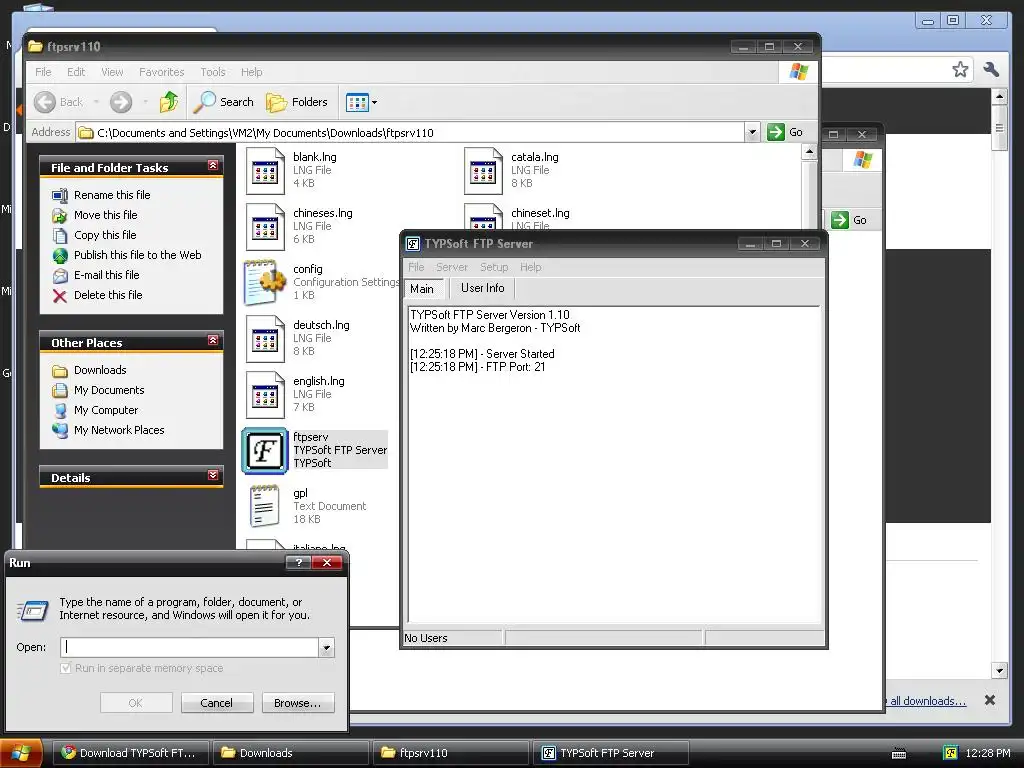Expand the Details panel
The image size is (1024, 768).
pos(213,475)
